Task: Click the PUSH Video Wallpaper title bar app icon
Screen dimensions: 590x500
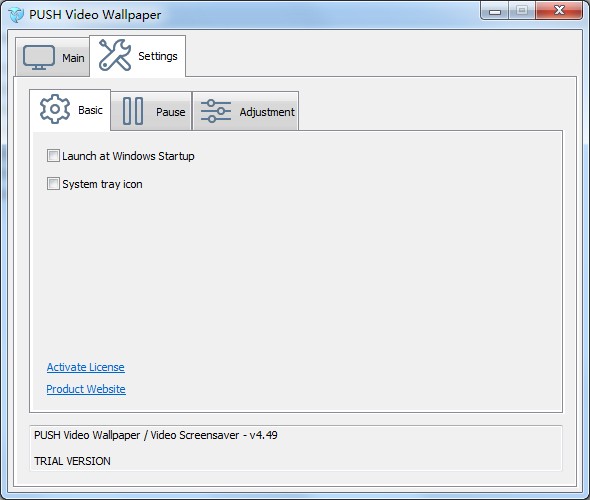Action: [x=16, y=15]
